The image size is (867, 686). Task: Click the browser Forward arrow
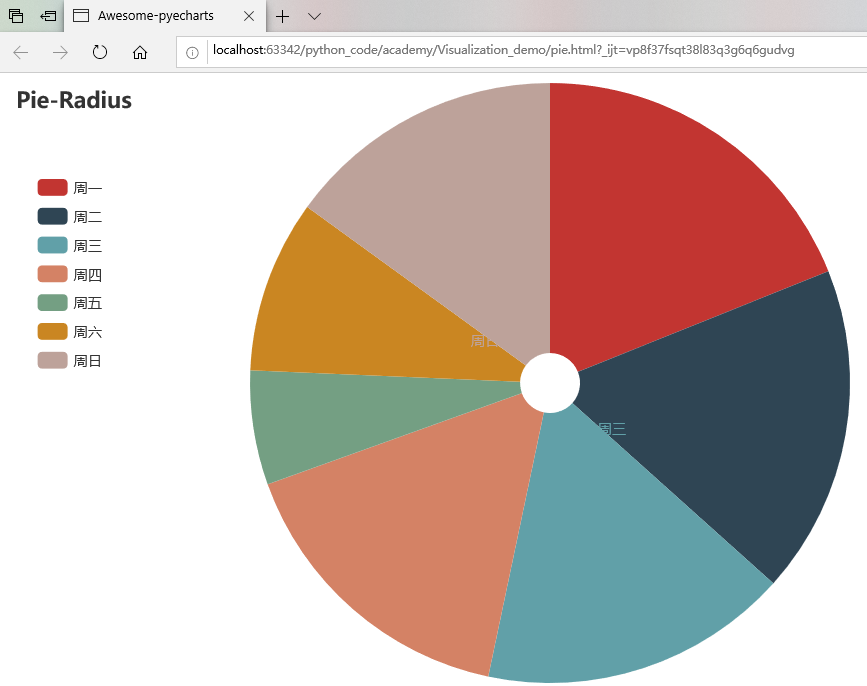tap(60, 53)
